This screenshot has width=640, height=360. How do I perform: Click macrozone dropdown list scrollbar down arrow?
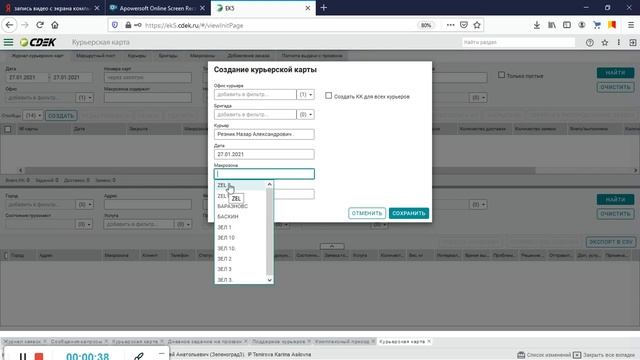point(269,280)
